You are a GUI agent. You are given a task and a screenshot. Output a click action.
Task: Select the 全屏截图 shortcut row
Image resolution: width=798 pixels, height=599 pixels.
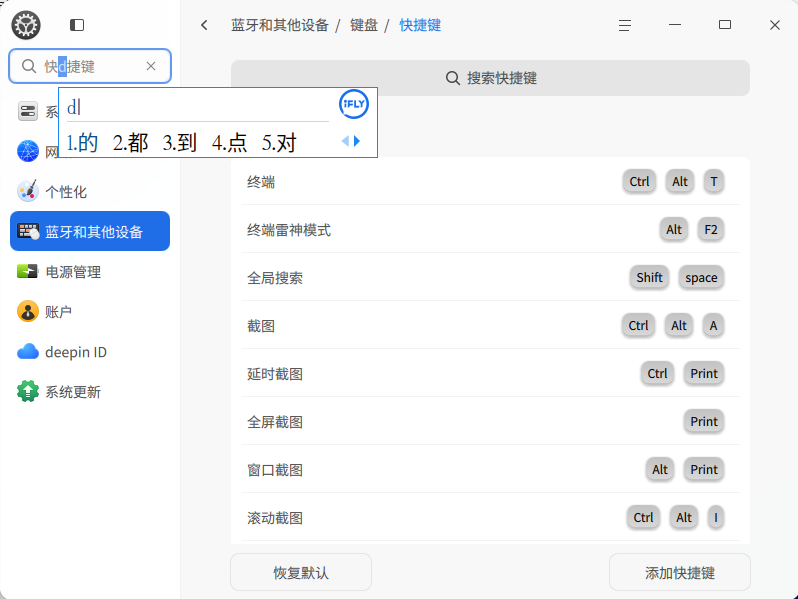[490, 421]
